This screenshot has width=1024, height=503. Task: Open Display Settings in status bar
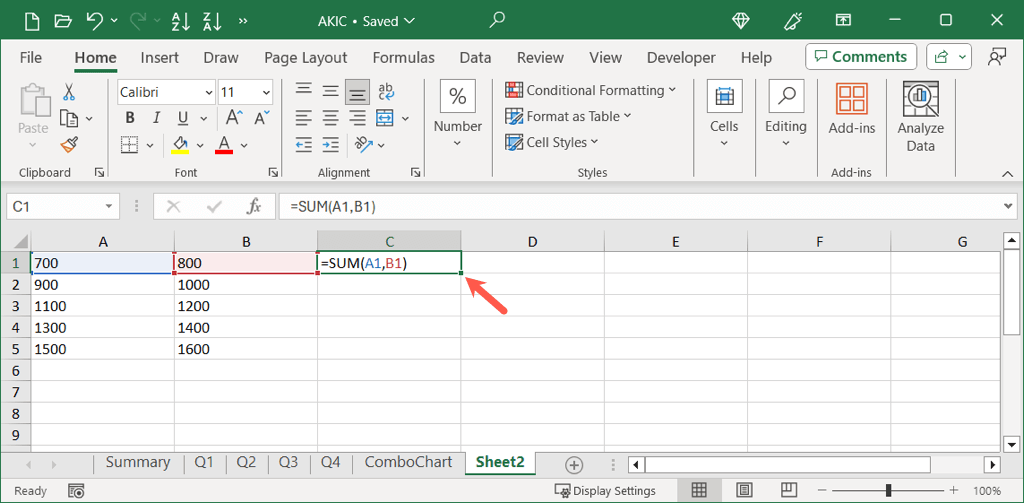tap(605, 491)
